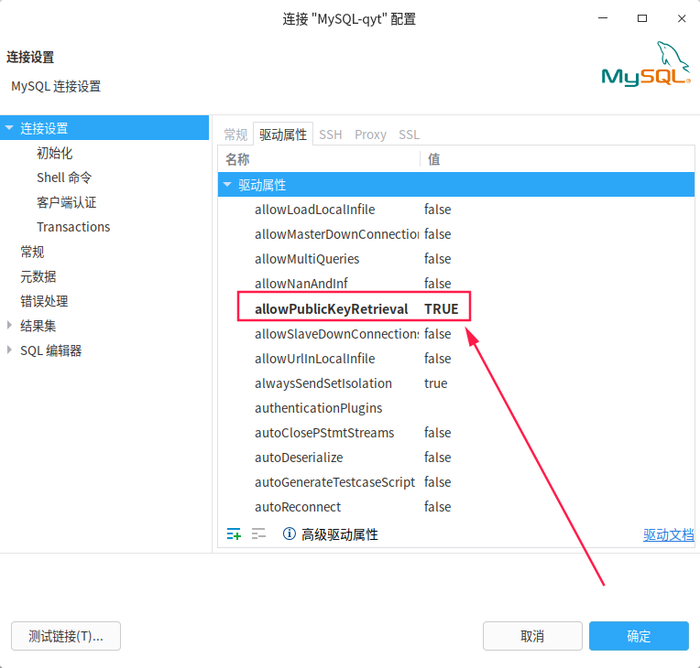The image size is (700, 668).
Task: Cancel via the 取消 button
Action: point(533,636)
